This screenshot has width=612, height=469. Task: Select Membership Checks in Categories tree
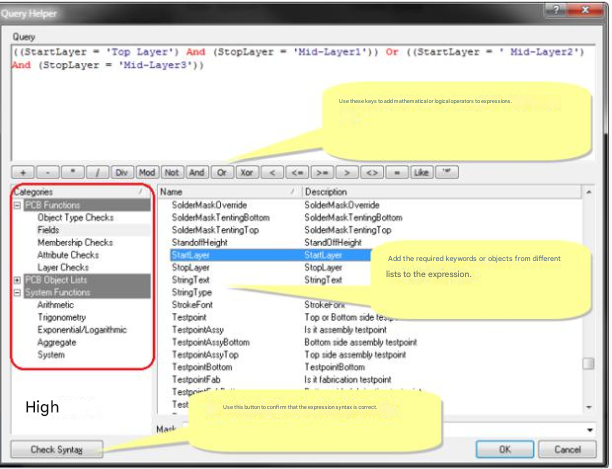[75, 242]
